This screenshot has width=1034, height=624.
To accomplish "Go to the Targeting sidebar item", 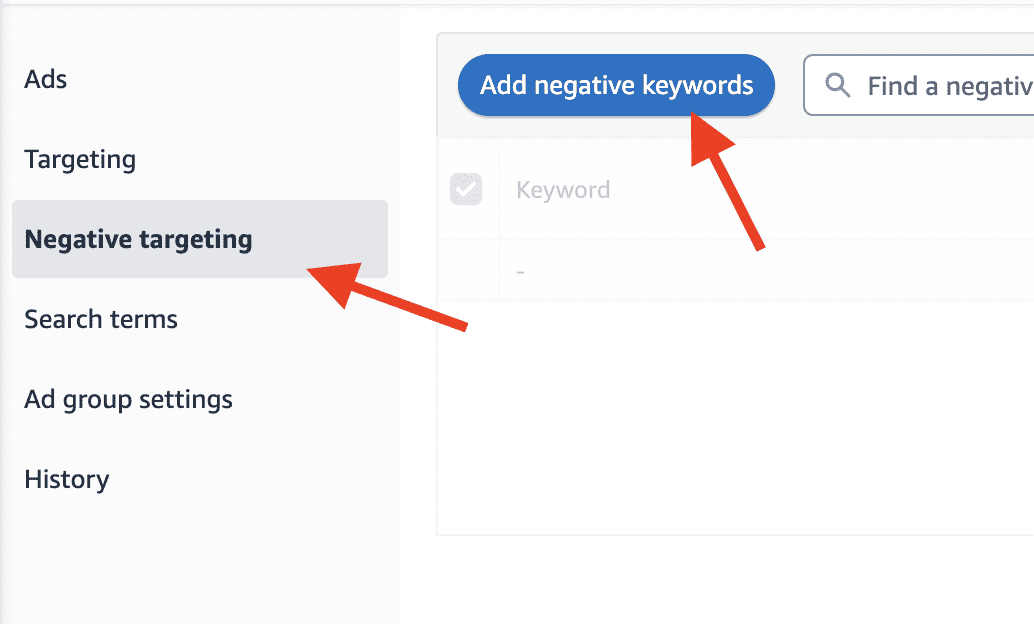I will pyautogui.click(x=80, y=159).
